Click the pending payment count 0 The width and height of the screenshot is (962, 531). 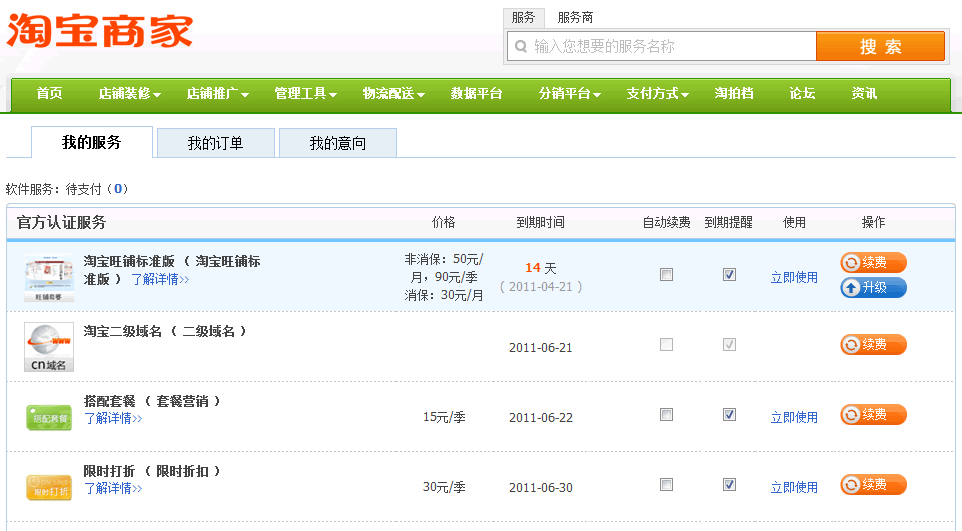(118, 189)
